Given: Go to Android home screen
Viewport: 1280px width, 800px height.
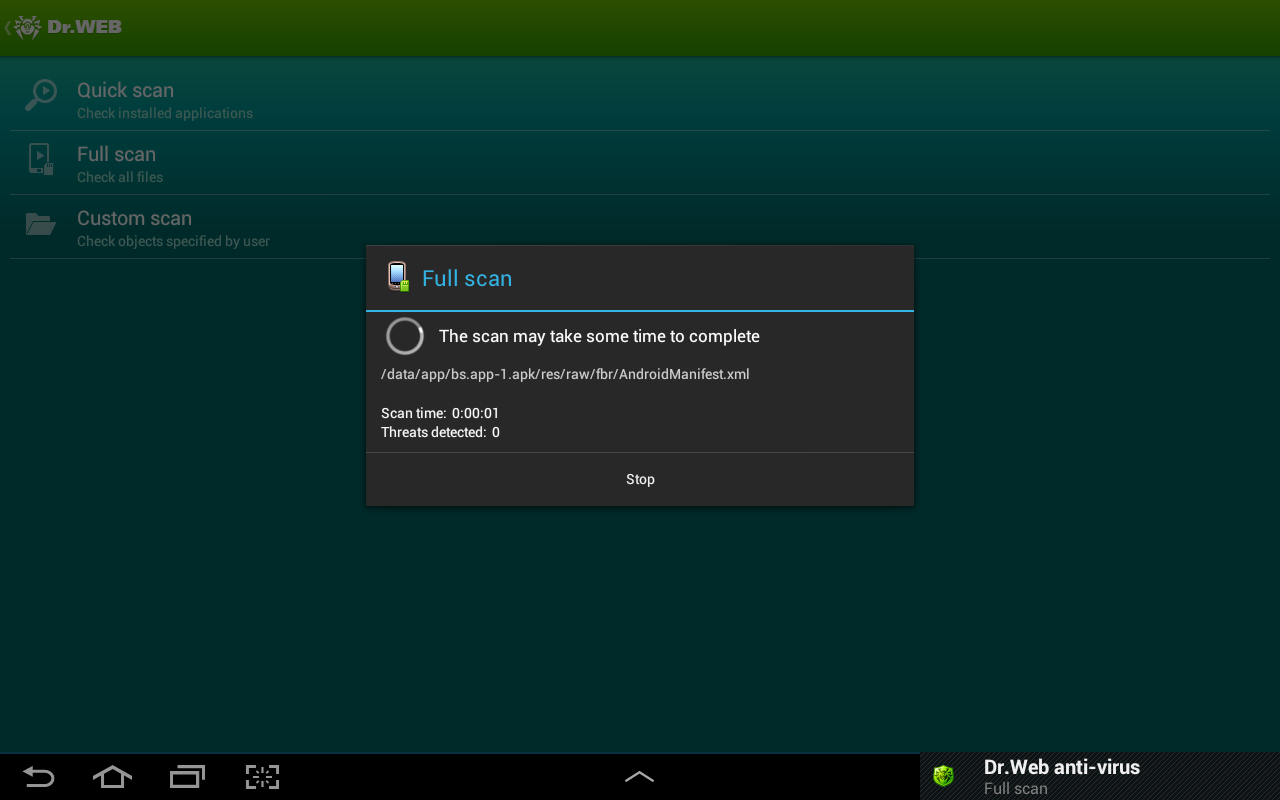Looking at the screenshot, I should 112,777.
